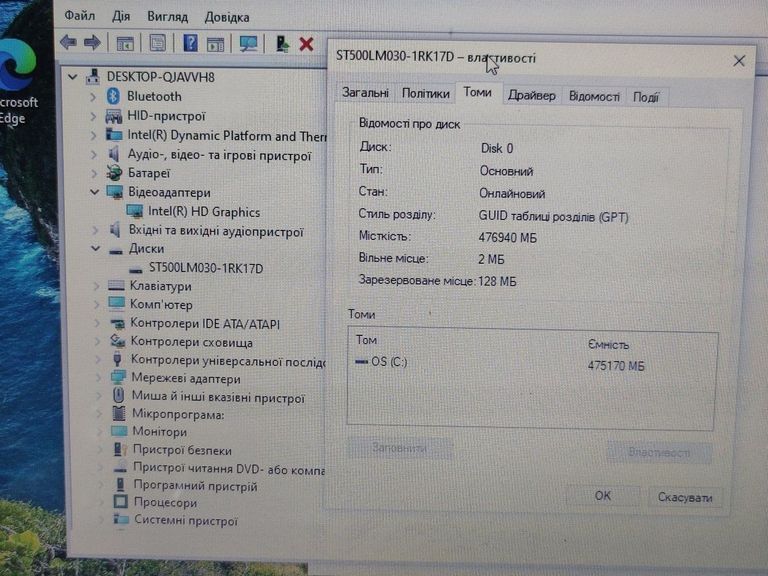Click the Батареї battery icon
768x576 pixels.
[114, 173]
